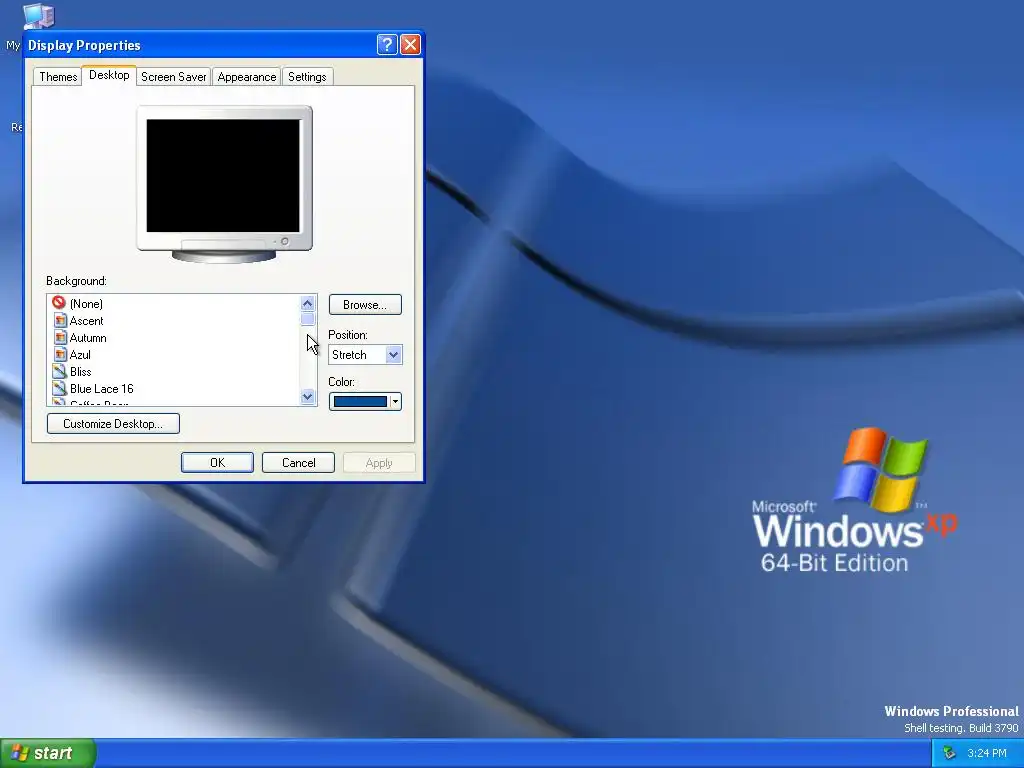The height and width of the screenshot is (768, 1024).
Task: Click the Apply button
Action: click(x=379, y=462)
